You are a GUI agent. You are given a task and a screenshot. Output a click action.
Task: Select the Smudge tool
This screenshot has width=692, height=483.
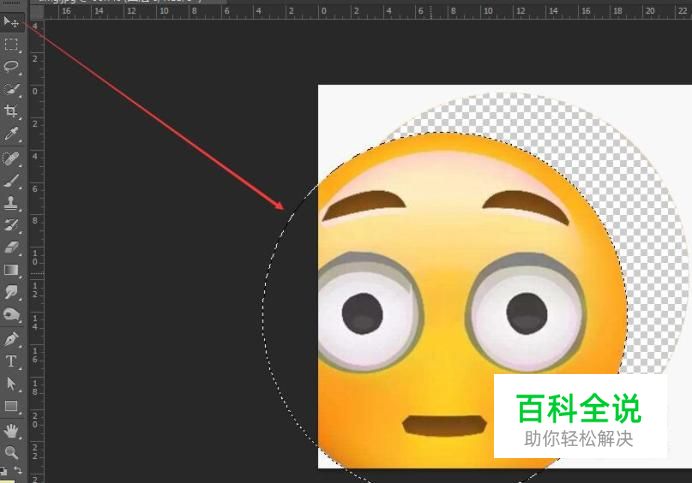click(11, 292)
